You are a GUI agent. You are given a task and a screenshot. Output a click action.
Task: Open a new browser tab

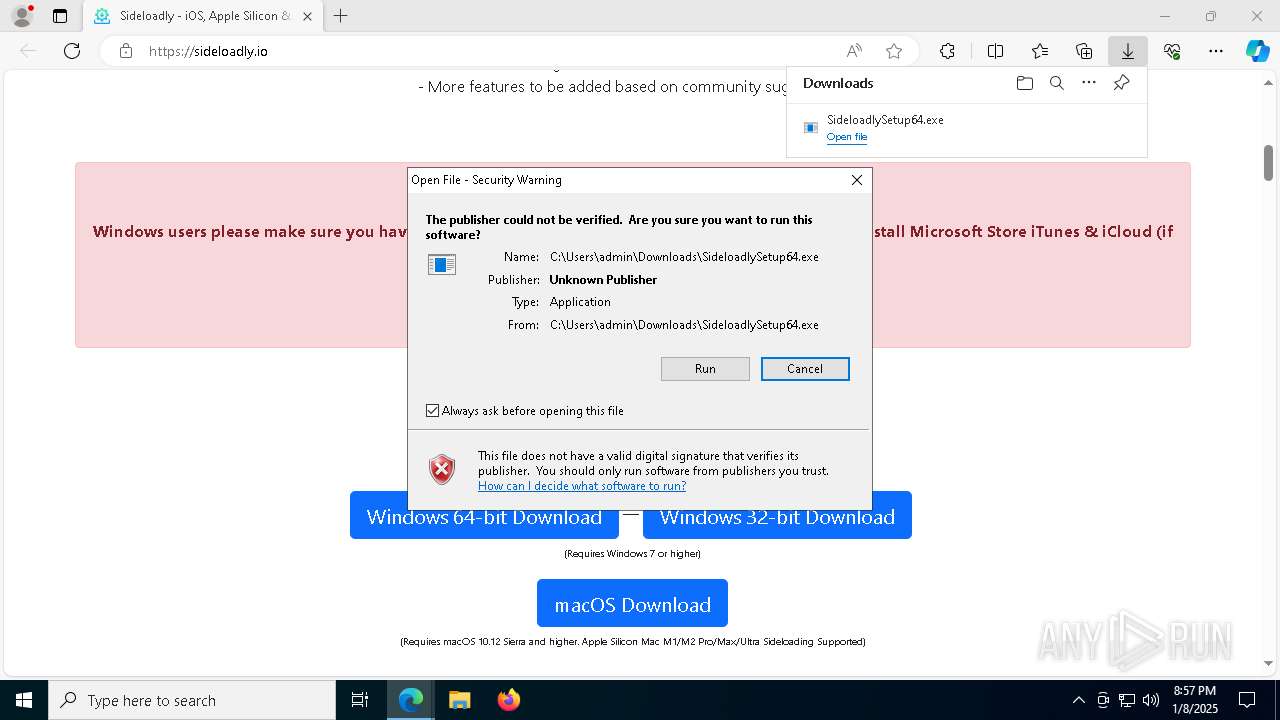pyautogui.click(x=341, y=16)
